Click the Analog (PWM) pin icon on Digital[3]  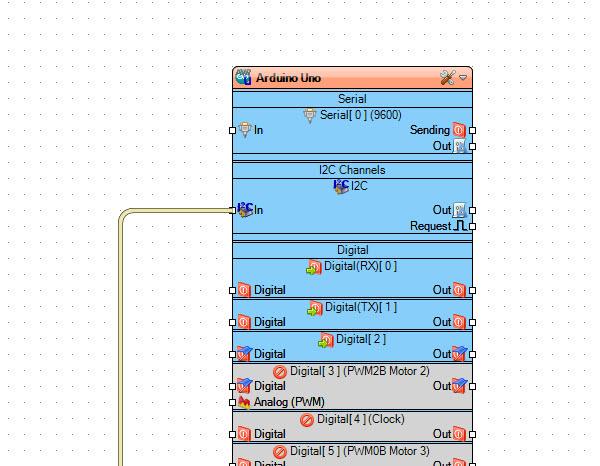click(244, 402)
